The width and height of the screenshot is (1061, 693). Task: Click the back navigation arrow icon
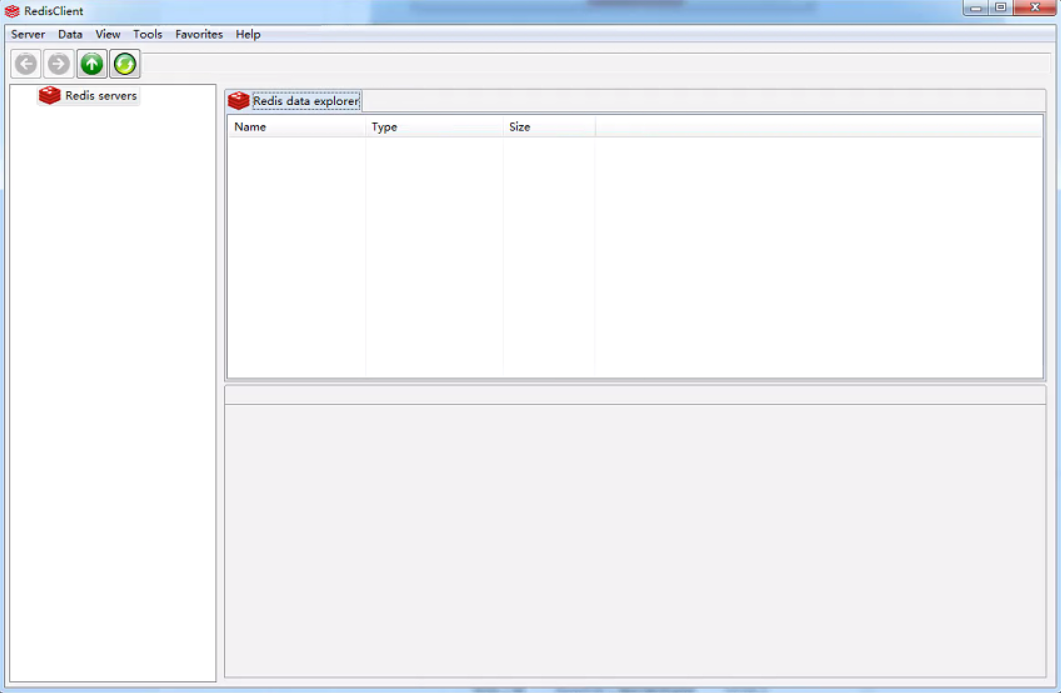click(24, 63)
